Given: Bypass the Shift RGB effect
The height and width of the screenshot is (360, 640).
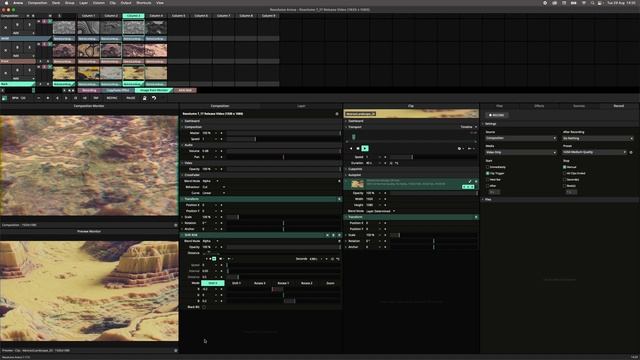Looking at the screenshot, I should coord(333,235).
